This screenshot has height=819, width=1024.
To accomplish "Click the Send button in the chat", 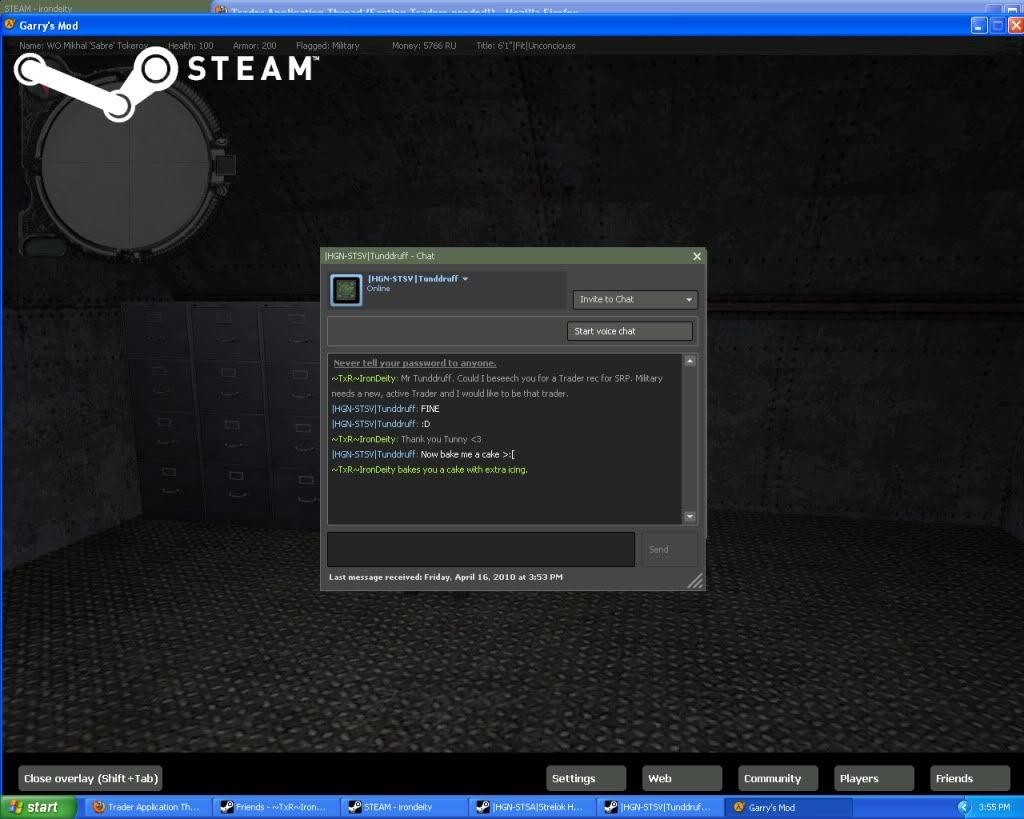I will coord(669,549).
